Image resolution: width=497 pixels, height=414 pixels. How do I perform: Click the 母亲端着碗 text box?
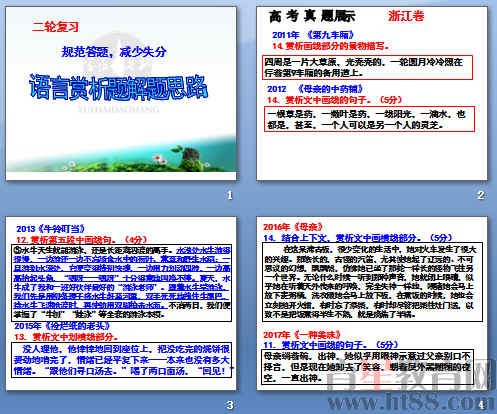367,367
